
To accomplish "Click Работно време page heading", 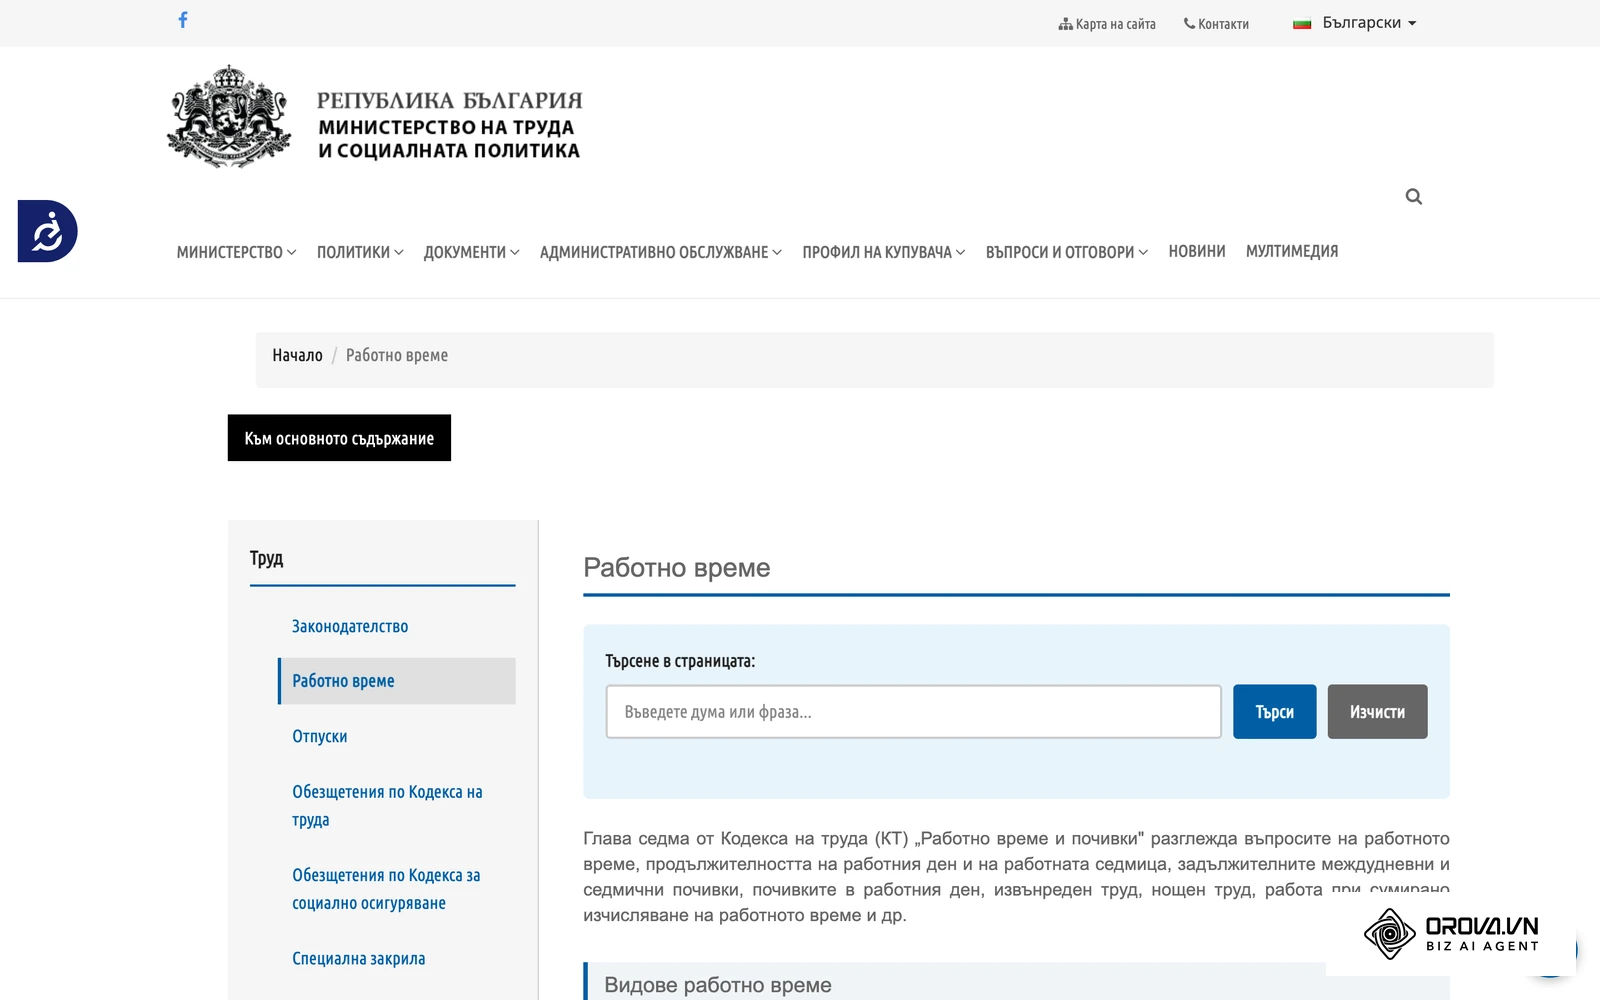I will (x=677, y=568).
